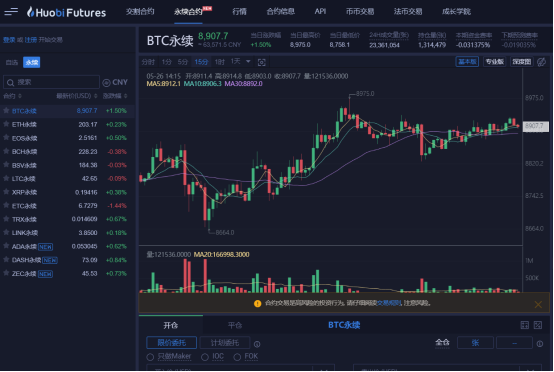Switch to 平仓 tab
This screenshot has width=554, height=372.
pos(235,325)
